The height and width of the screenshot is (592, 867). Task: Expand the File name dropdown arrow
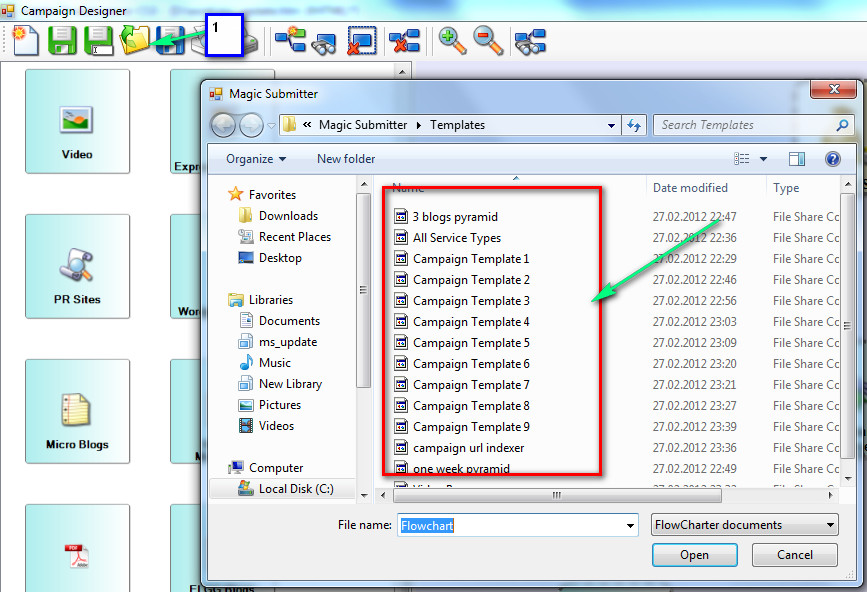coord(630,525)
